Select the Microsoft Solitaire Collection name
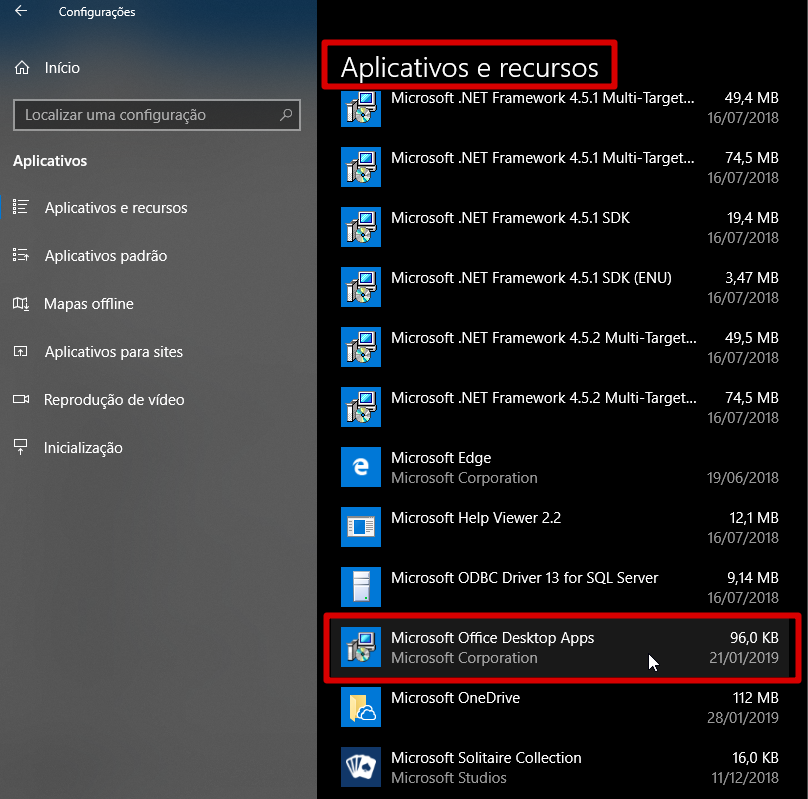Screen dimensions: 808x799 coord(486,758)
